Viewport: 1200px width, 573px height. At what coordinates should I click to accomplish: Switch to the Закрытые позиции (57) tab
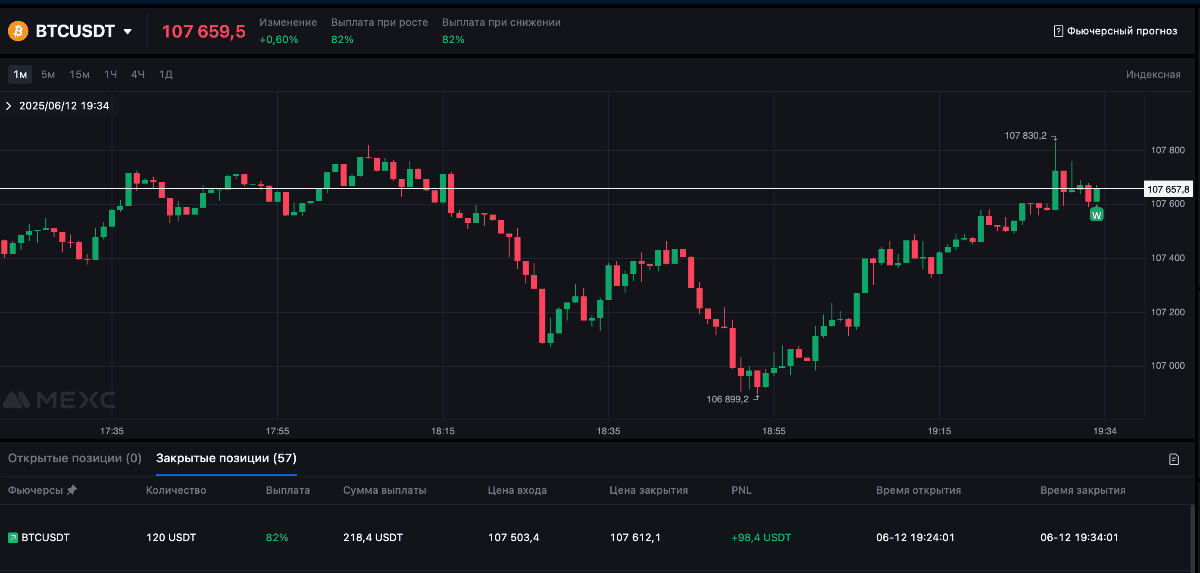pos(226,458)
